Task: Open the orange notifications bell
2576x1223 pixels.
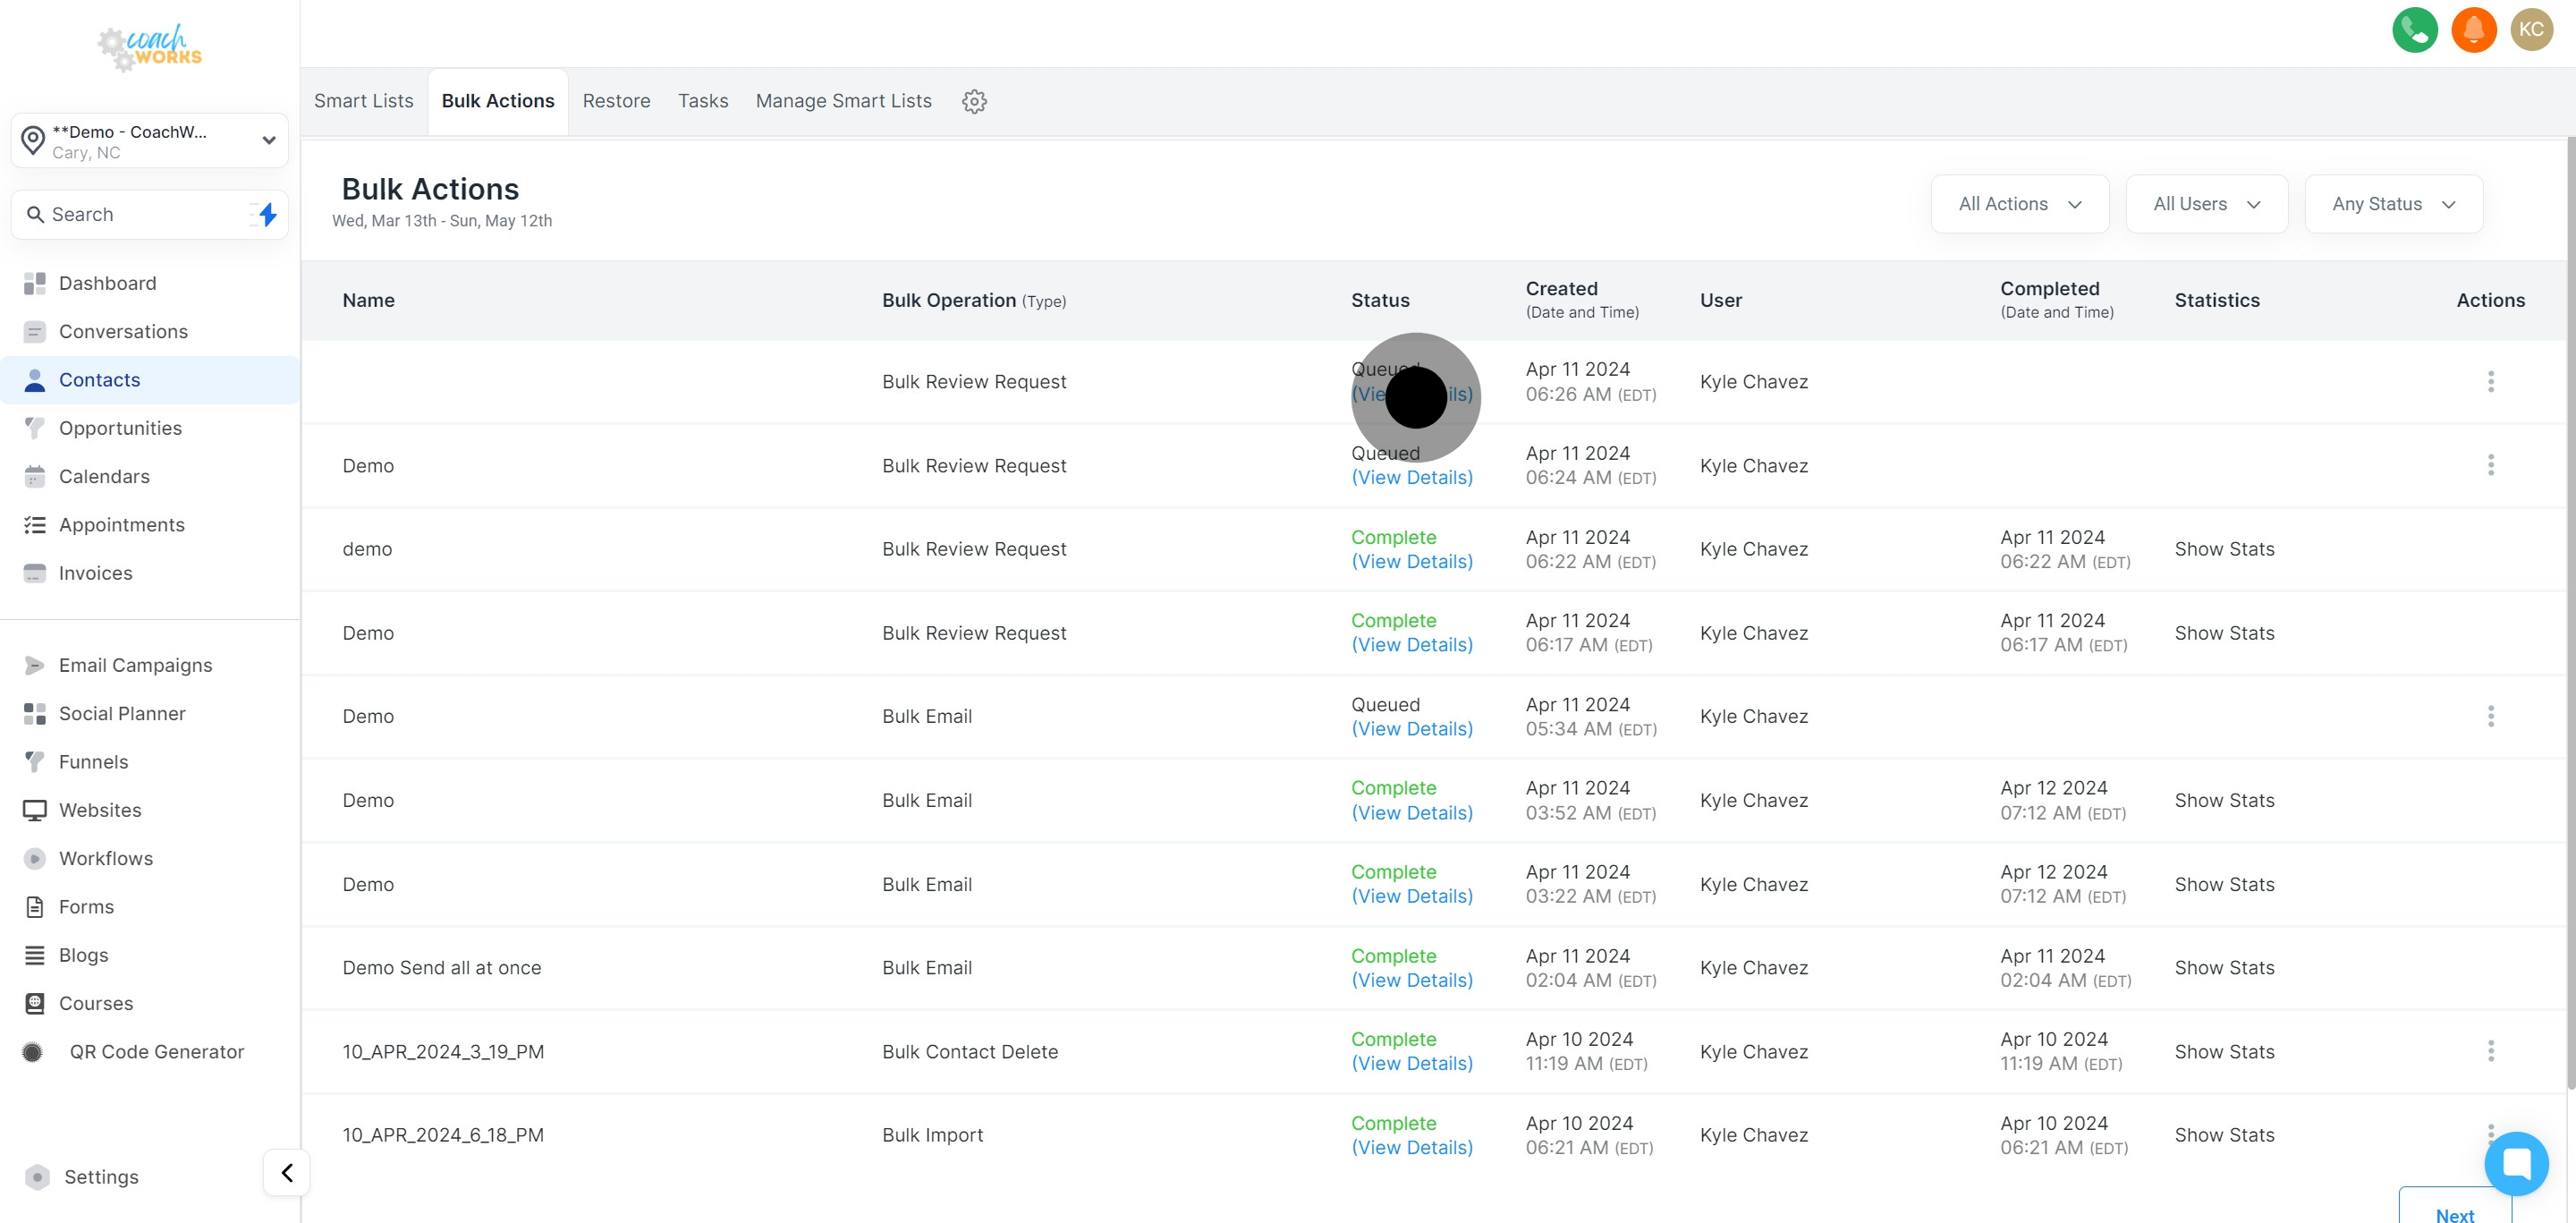Action: 2473,30
